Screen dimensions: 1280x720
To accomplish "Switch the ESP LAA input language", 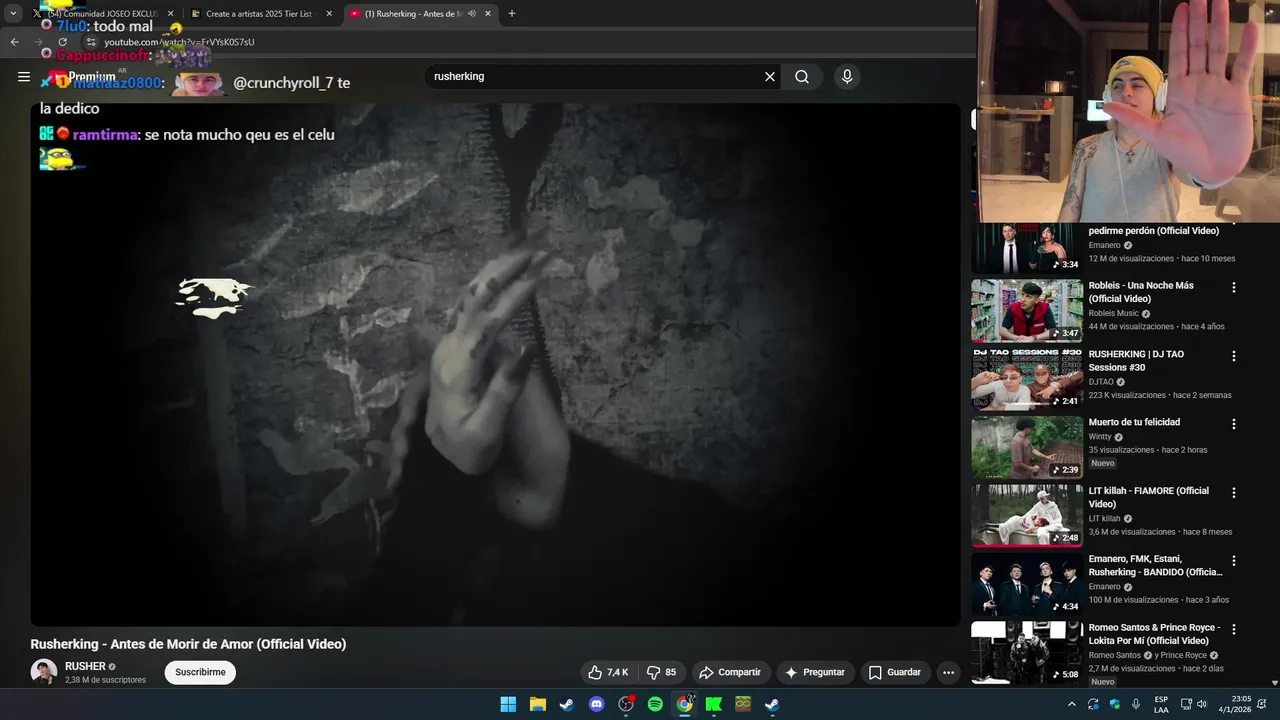I will pyautogui.click(x=1161, y=704).
